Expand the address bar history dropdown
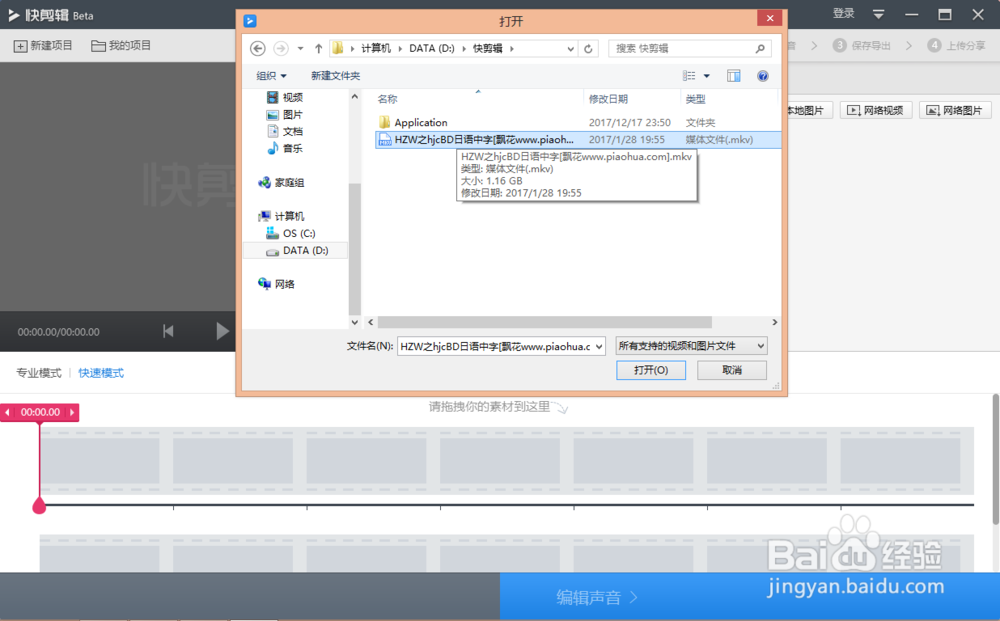 click(x=571, y=48)
